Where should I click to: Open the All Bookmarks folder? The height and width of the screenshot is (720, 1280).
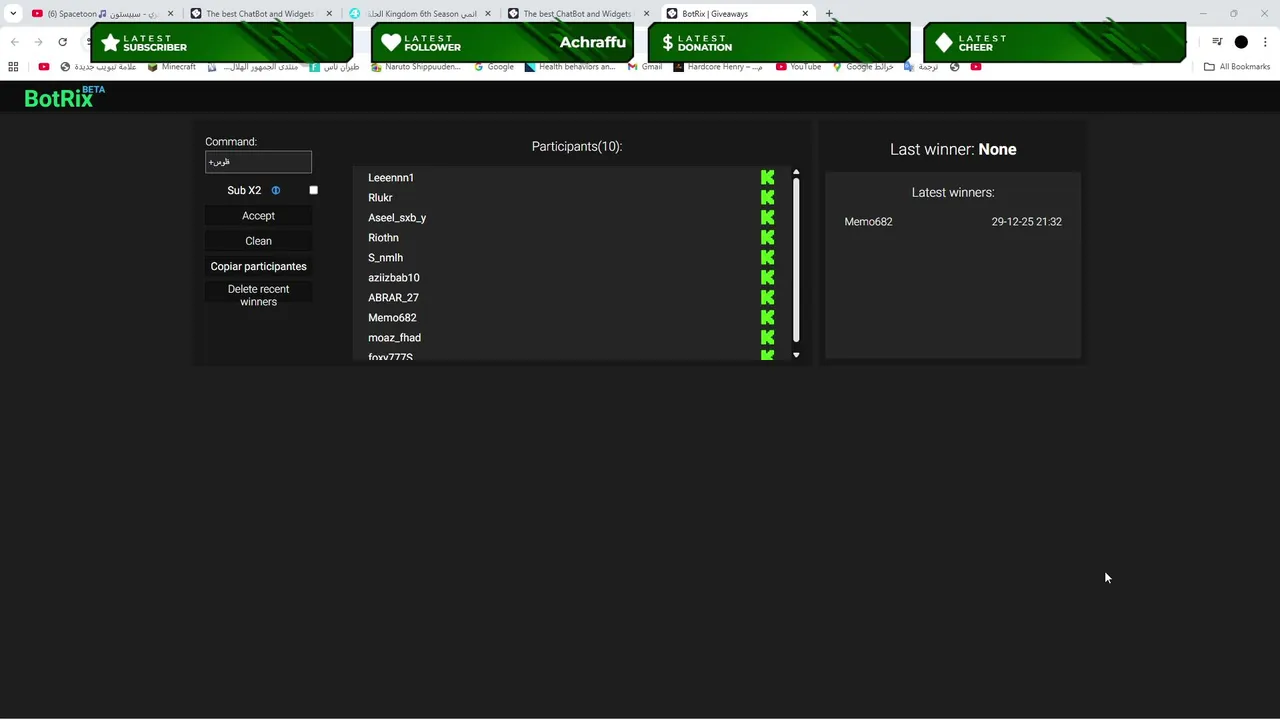1237,67
